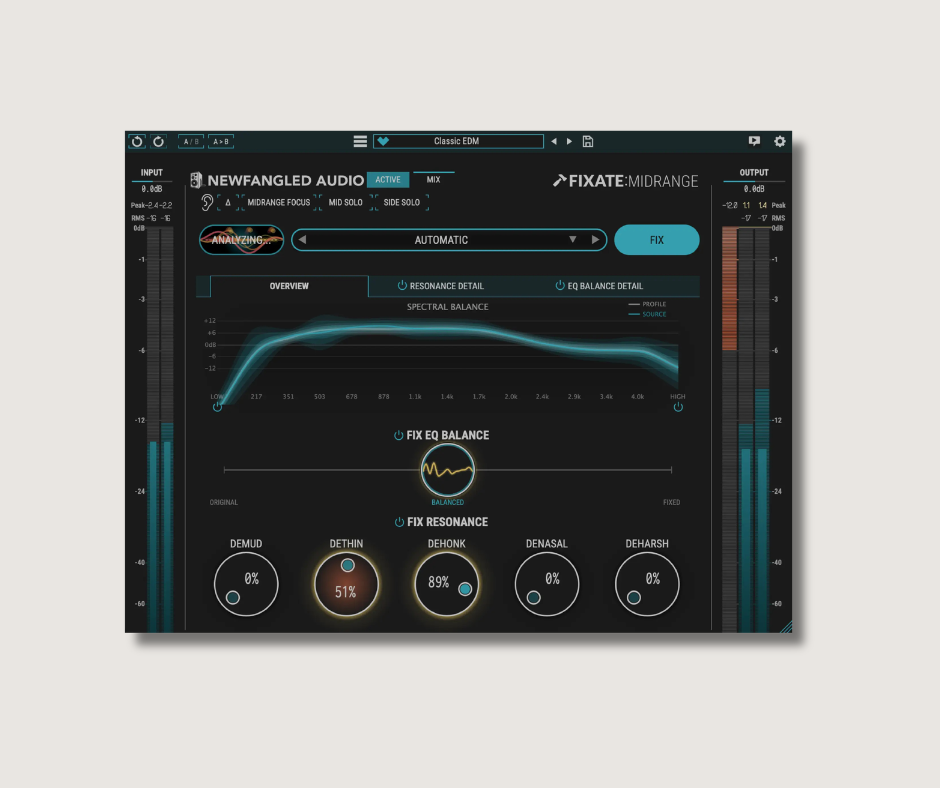Click the EQ balance slider handle
This screenshot has height=788, width=940.
point(448,470)
